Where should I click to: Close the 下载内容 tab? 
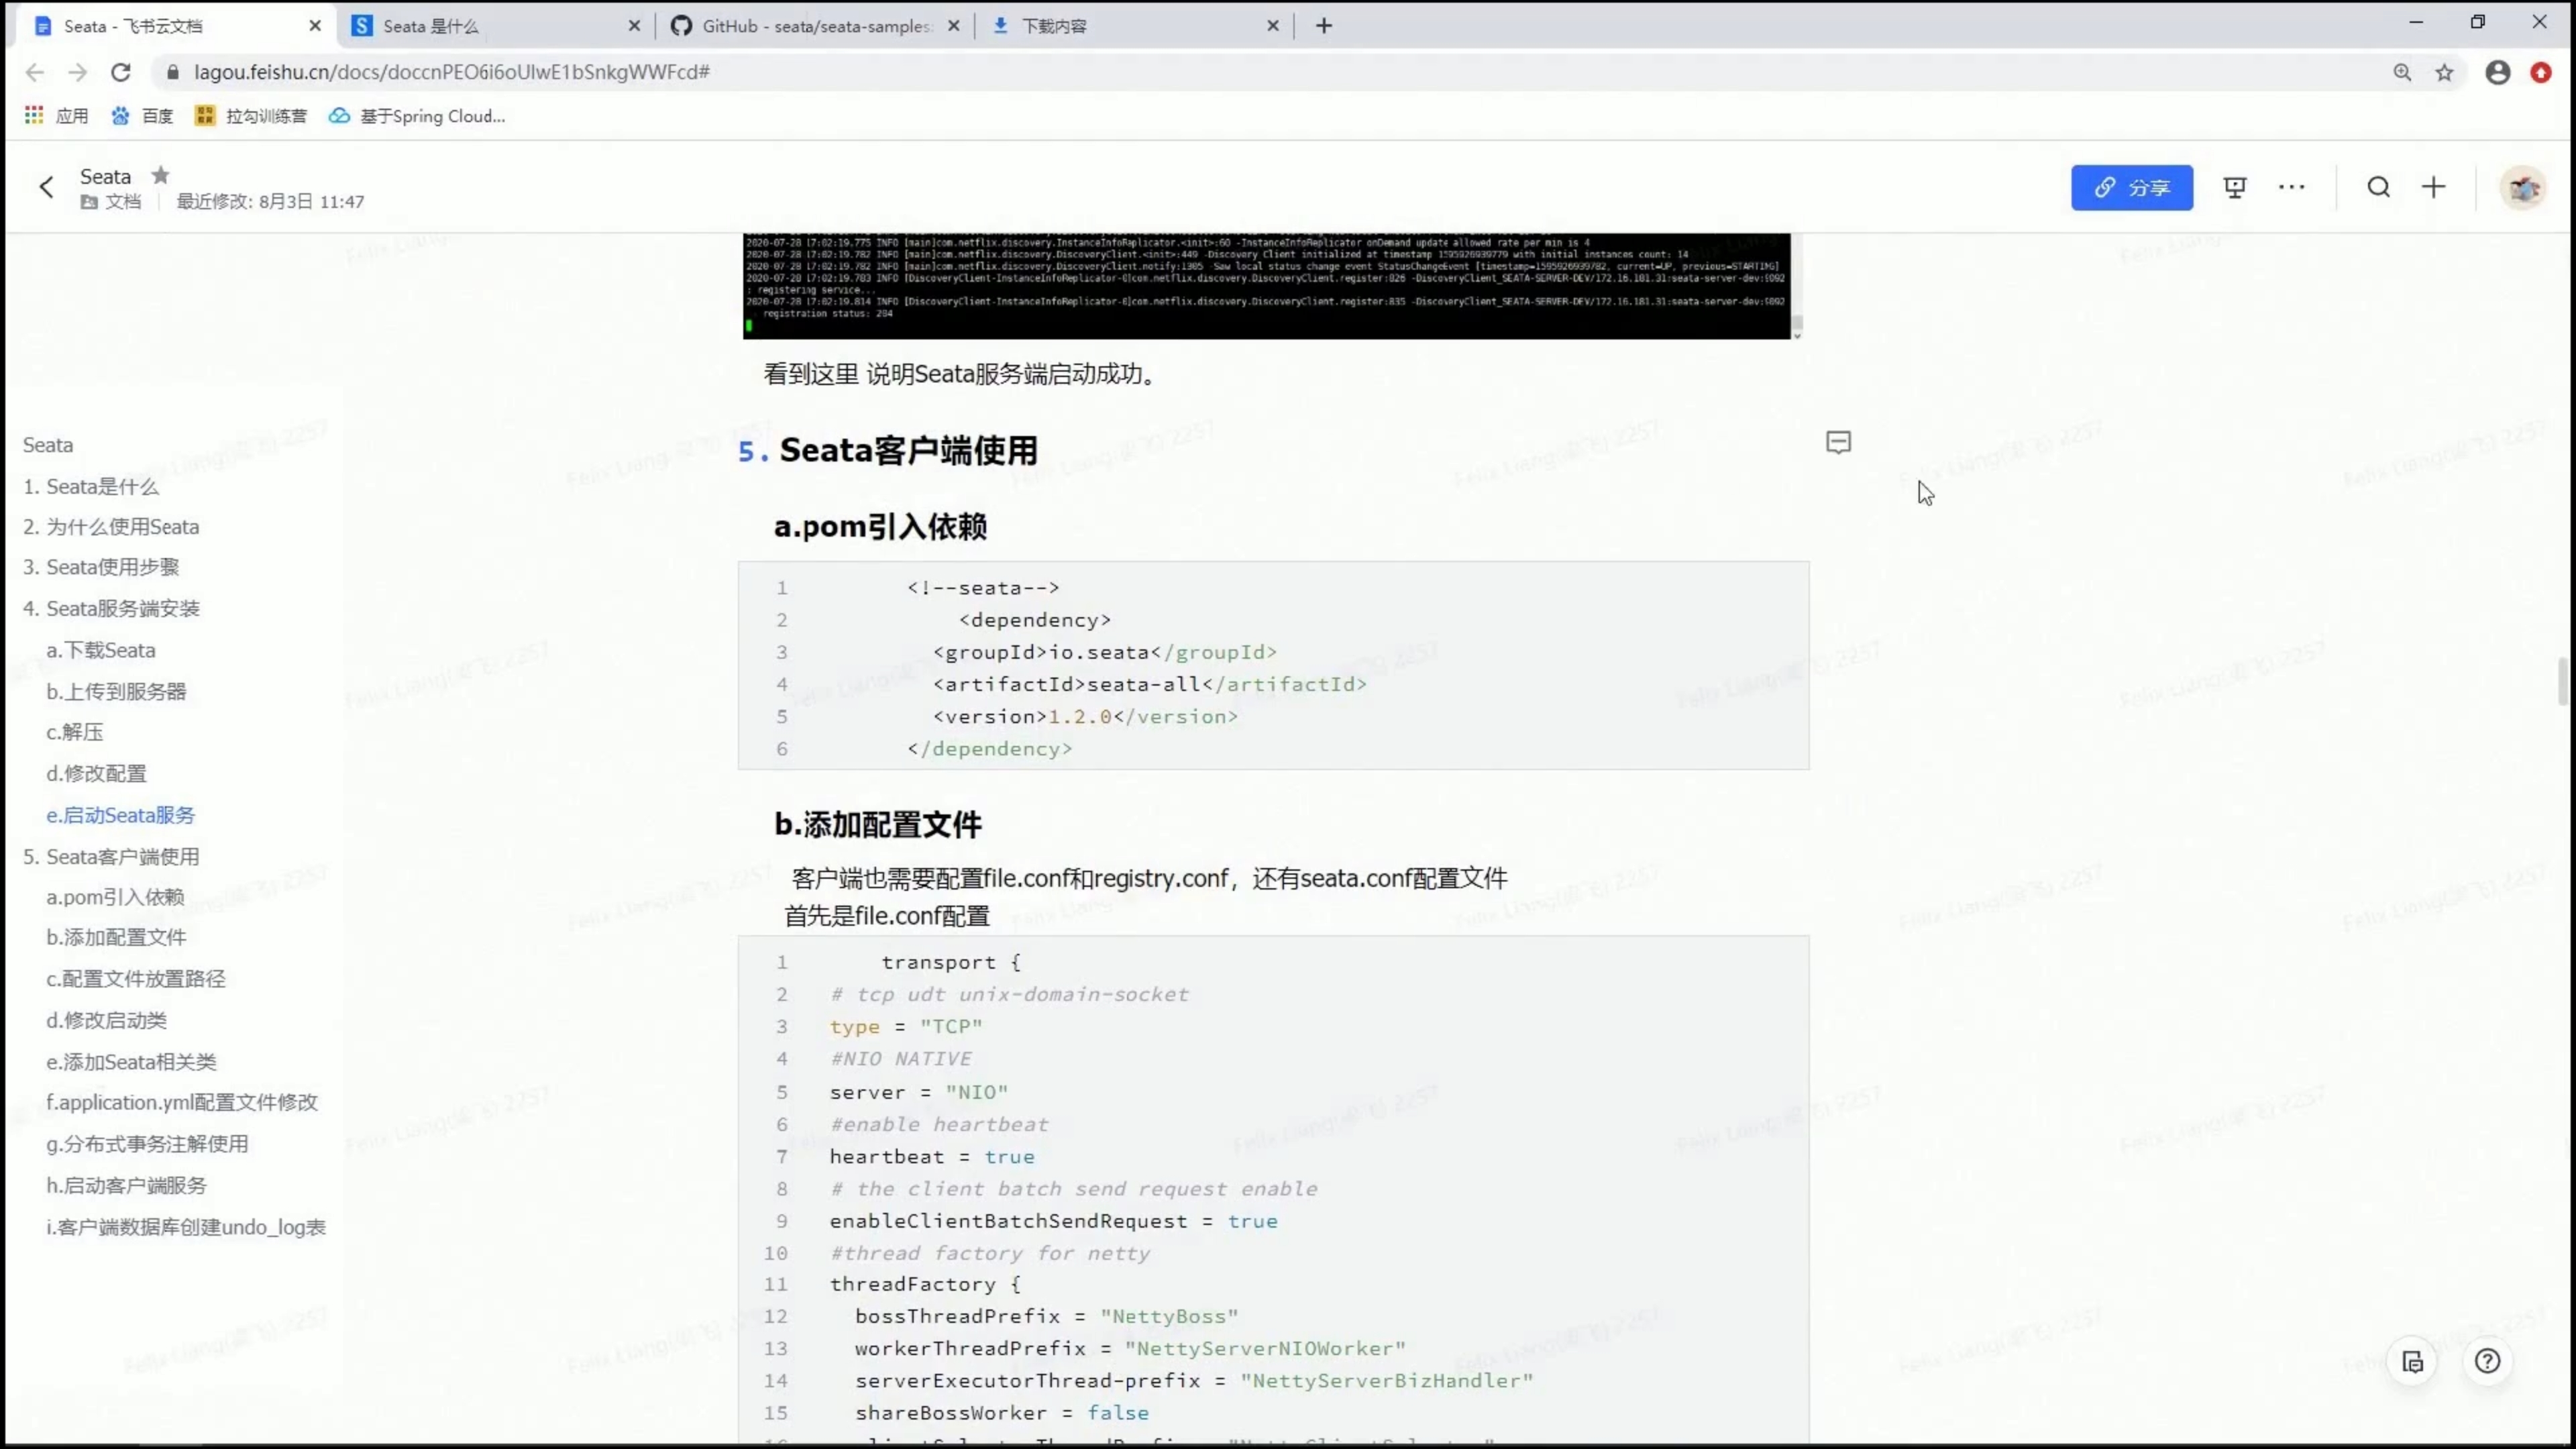[1273, 26]
